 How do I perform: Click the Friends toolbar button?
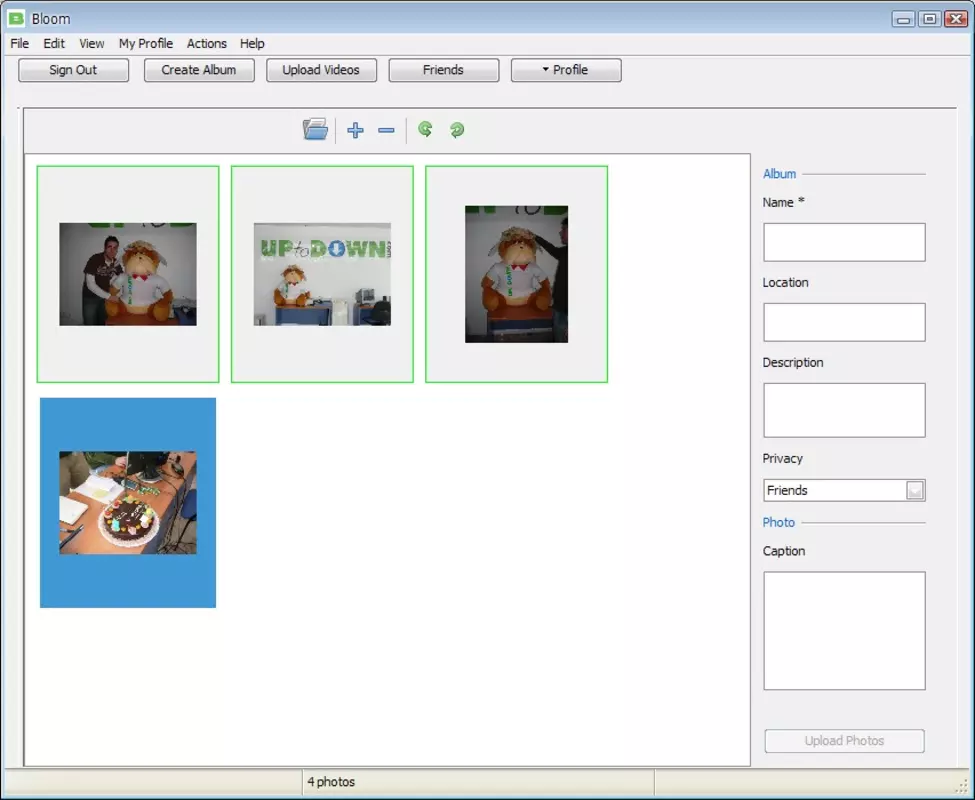tap(444, 70)
